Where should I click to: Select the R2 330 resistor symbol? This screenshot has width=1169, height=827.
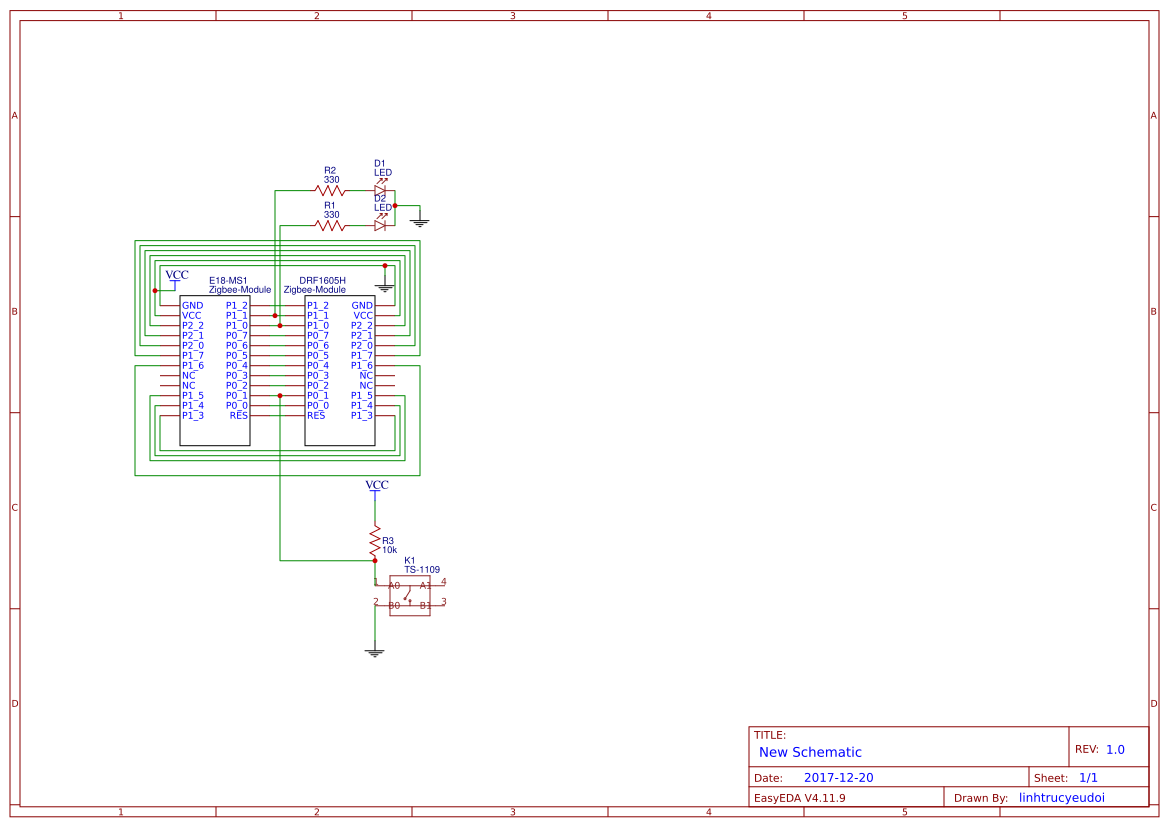click(329, 190)
